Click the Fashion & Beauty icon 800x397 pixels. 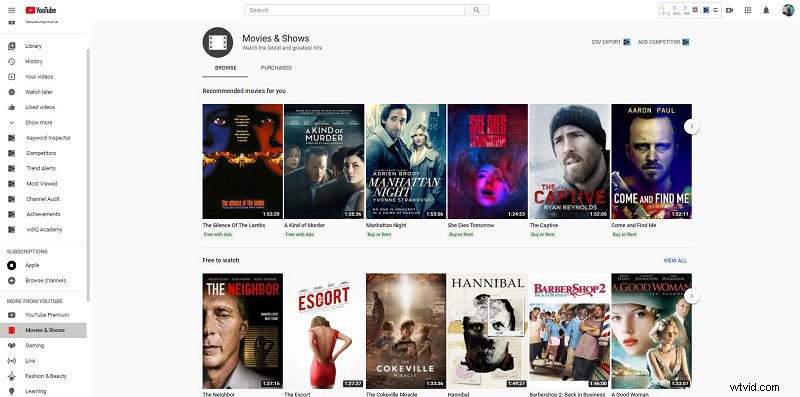click(12, 376)
